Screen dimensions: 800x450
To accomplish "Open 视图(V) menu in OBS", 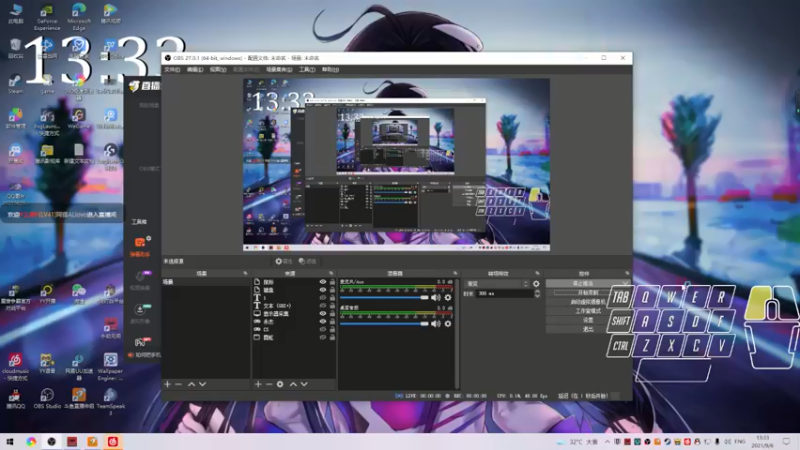I will point(218,69).
